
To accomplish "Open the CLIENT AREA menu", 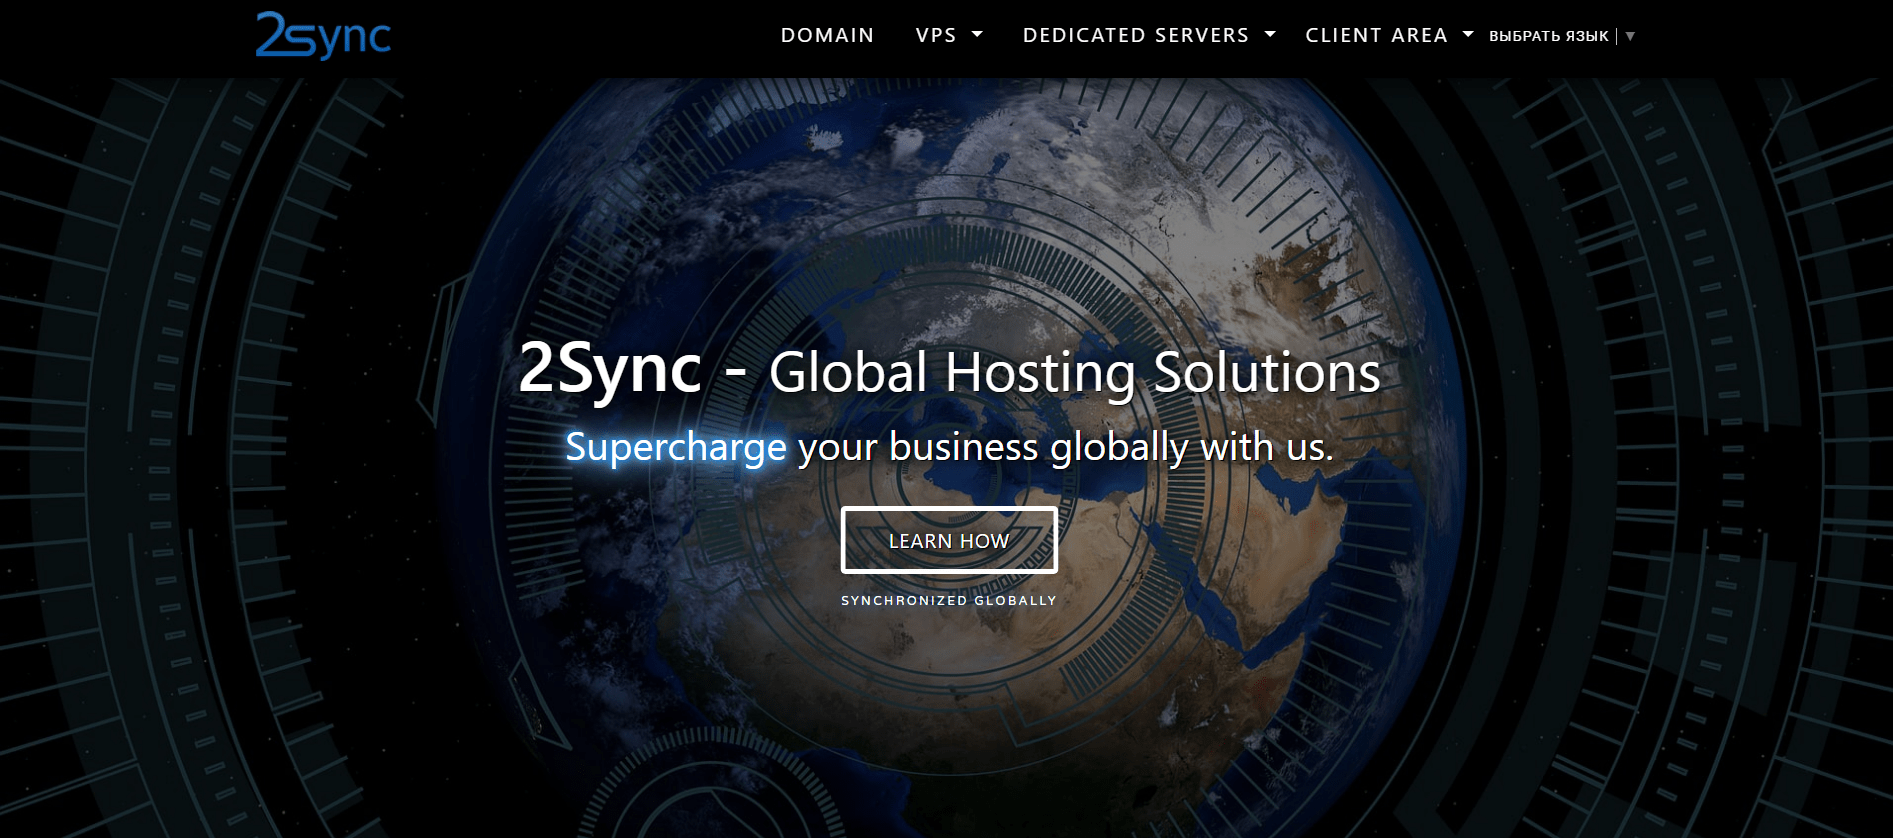I will point(1376,35).
